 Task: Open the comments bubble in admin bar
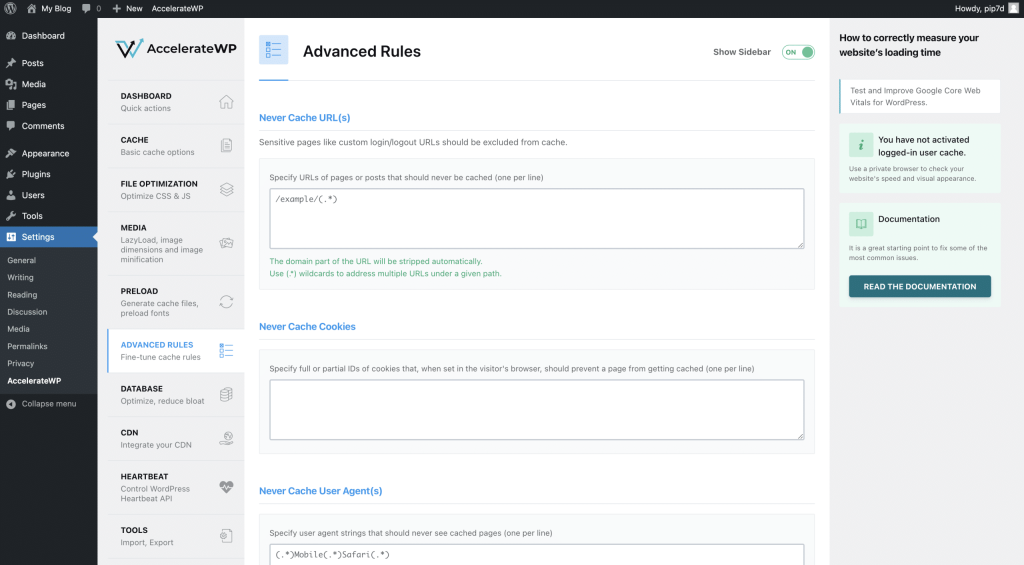click(86, 8)
